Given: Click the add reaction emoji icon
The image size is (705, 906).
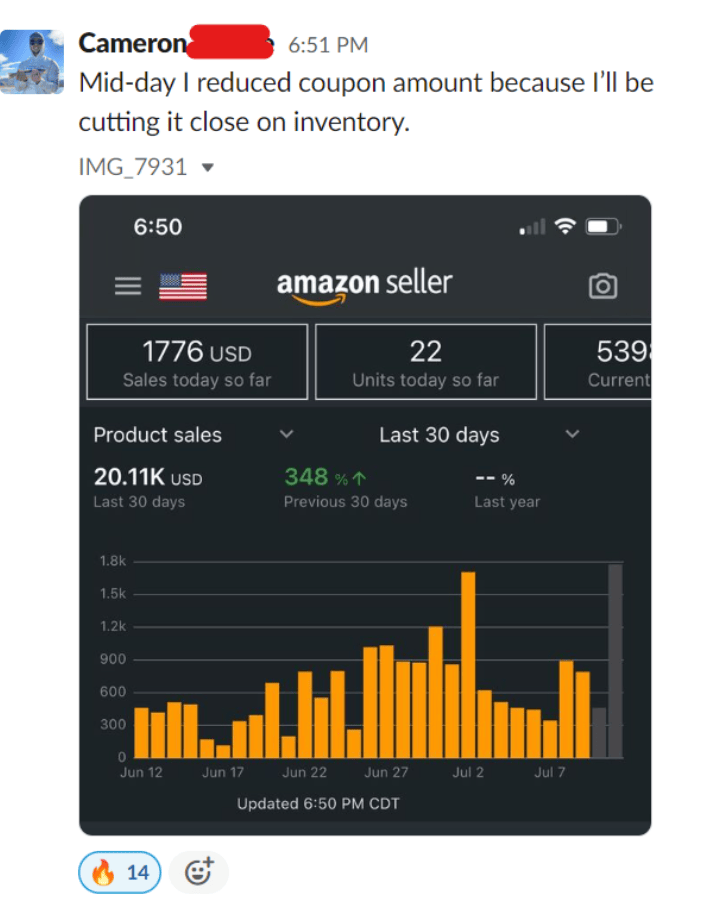Looking at the screenshot, I should tap(199, 873).
